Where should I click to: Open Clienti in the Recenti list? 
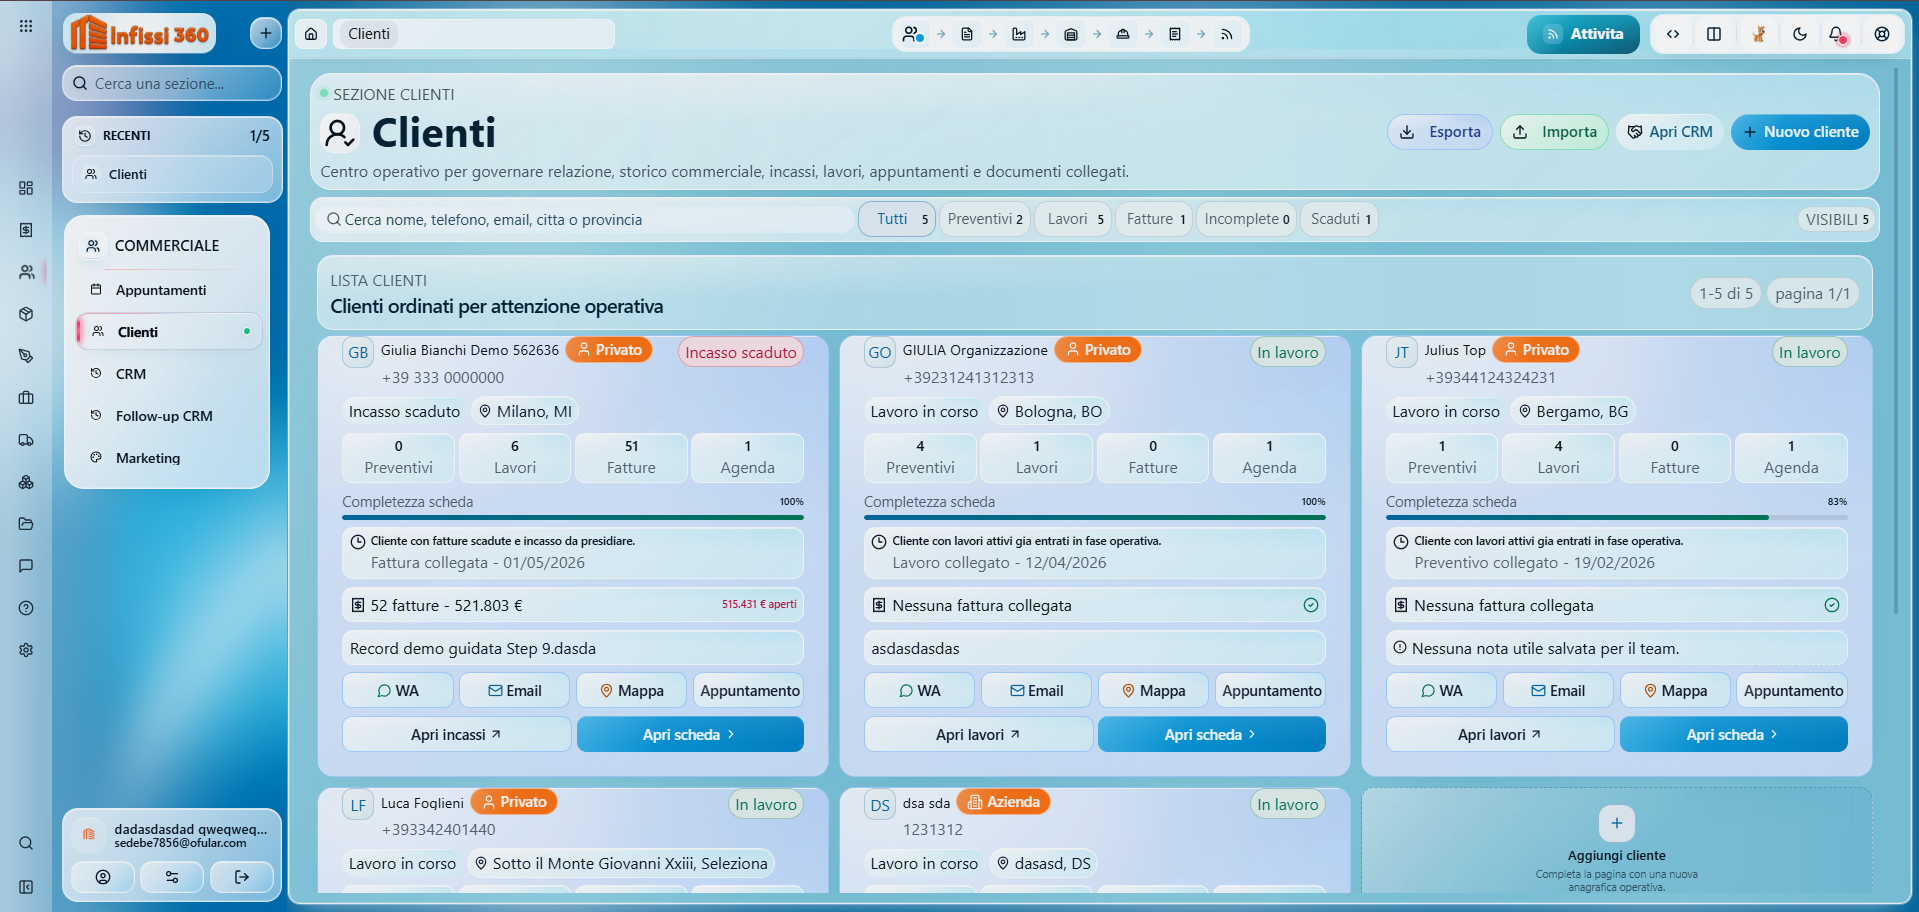tap(172, 174)
